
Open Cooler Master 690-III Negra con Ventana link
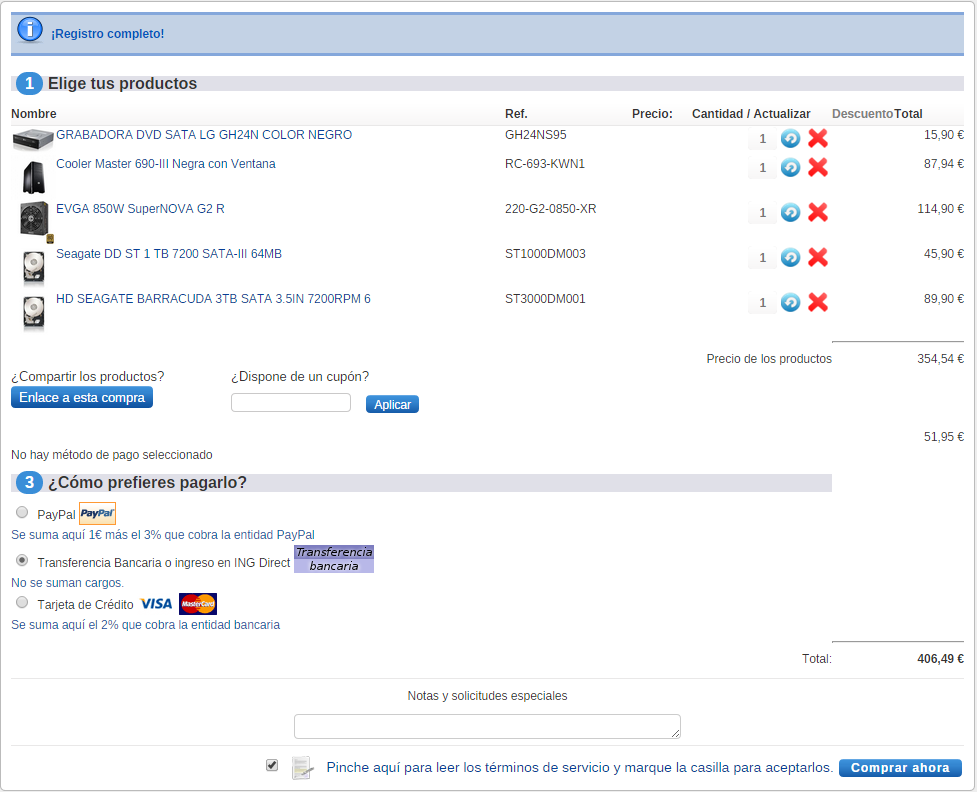point(166,164)
